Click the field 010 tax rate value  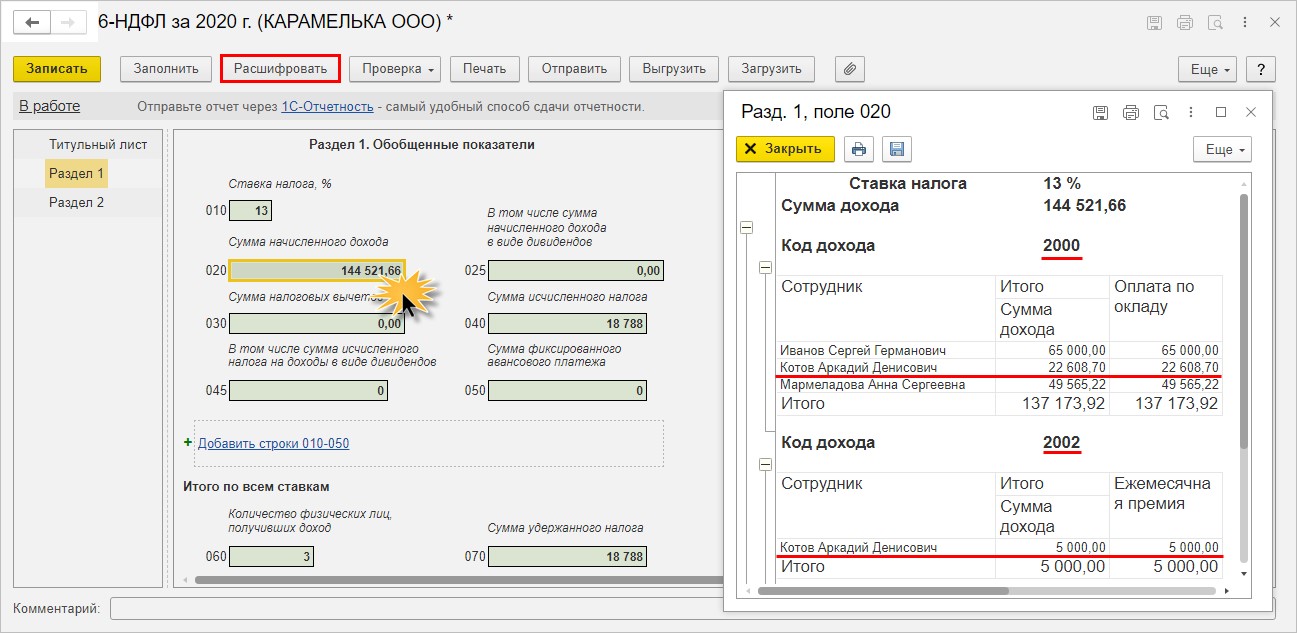[x=250, y=211]
